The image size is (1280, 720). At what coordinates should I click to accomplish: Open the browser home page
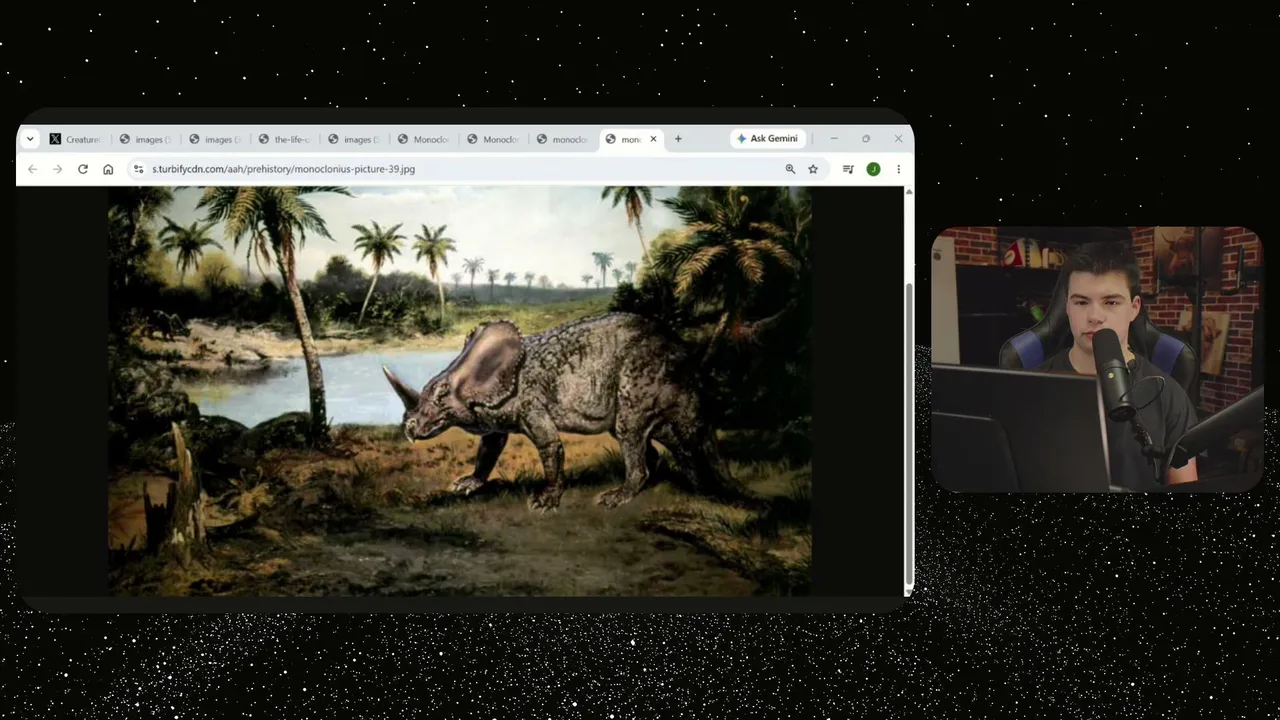pos(108,169)
